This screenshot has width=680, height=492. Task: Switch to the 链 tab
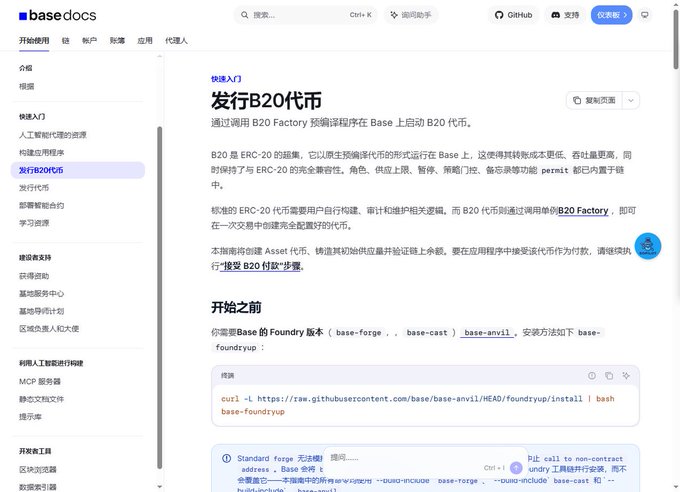pos(65,40)
